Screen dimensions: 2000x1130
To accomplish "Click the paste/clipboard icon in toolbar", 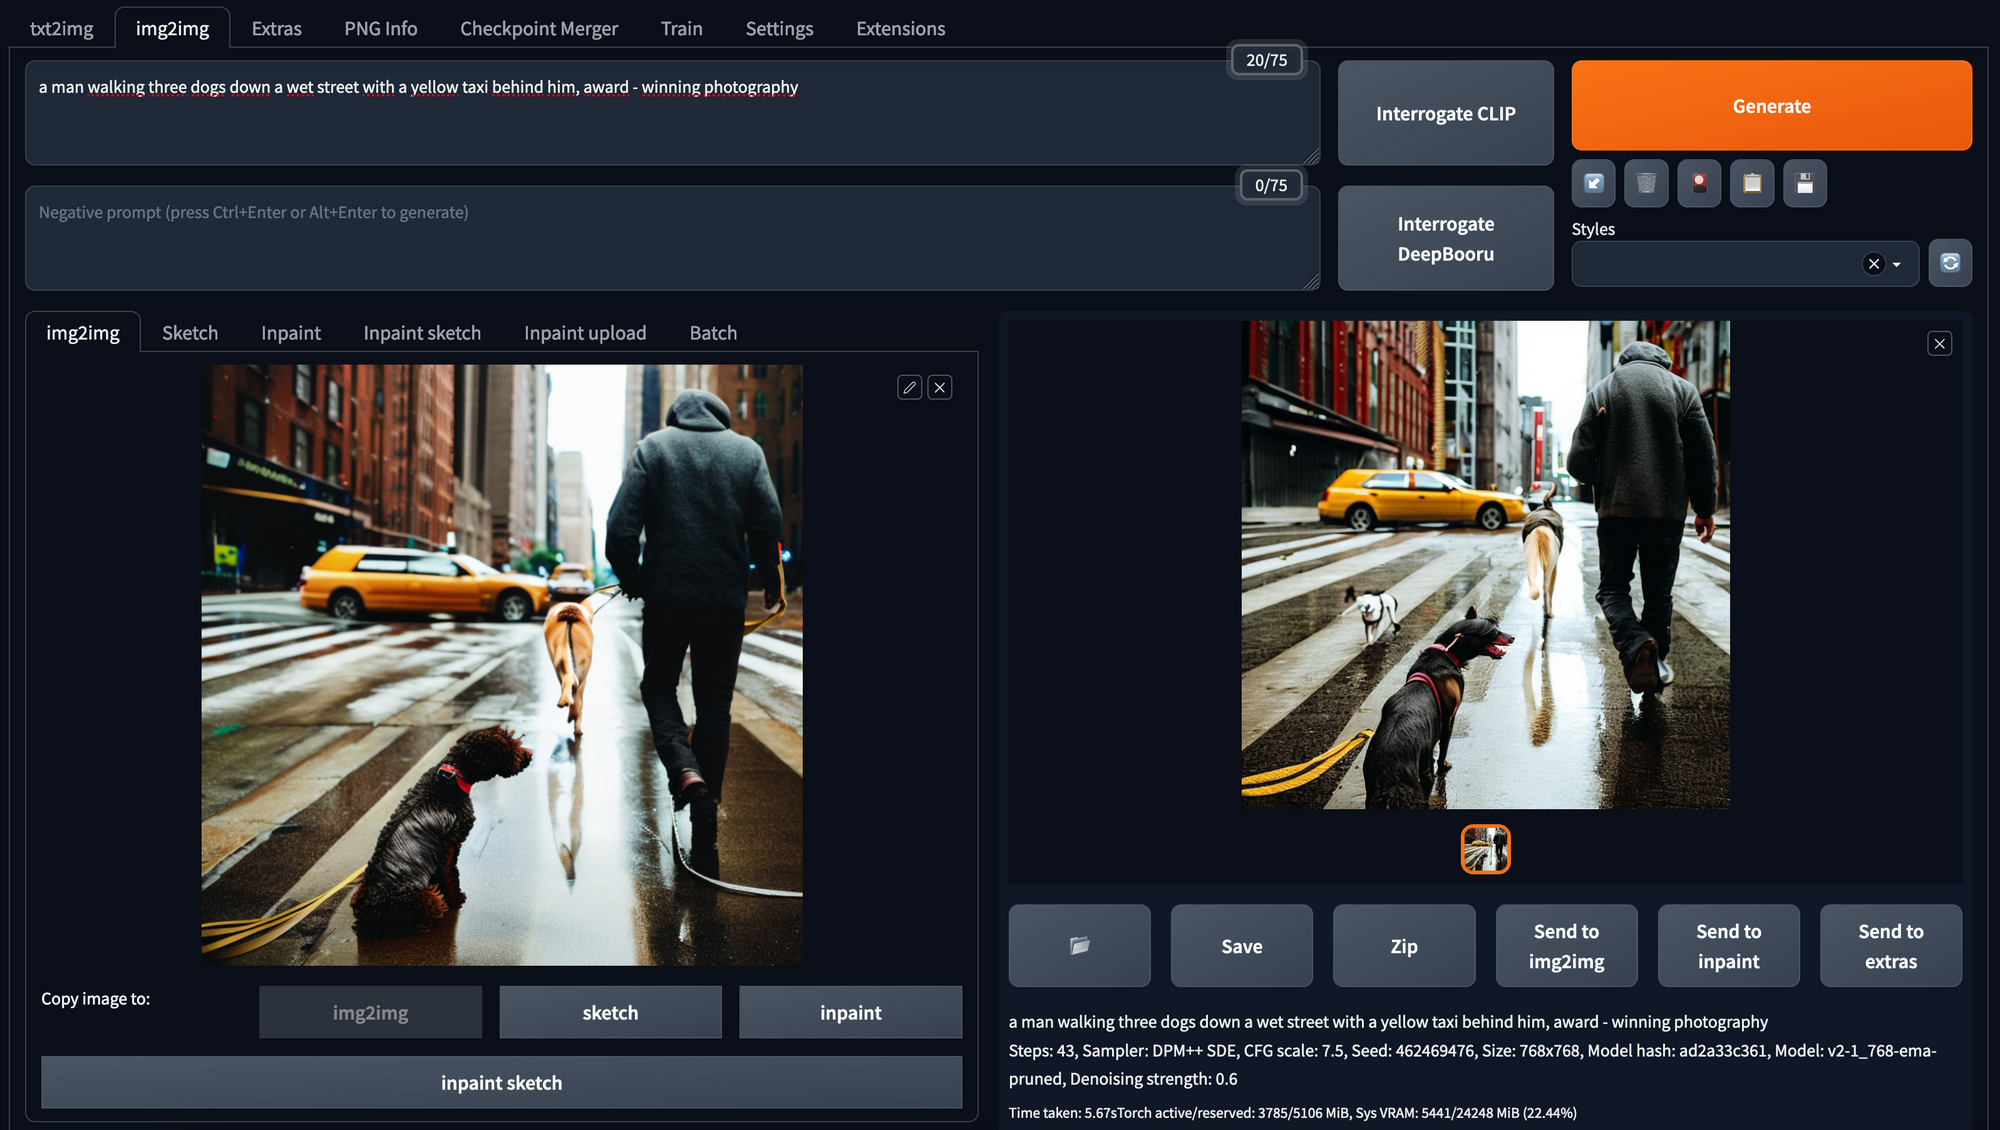I will pos(1751,183).
